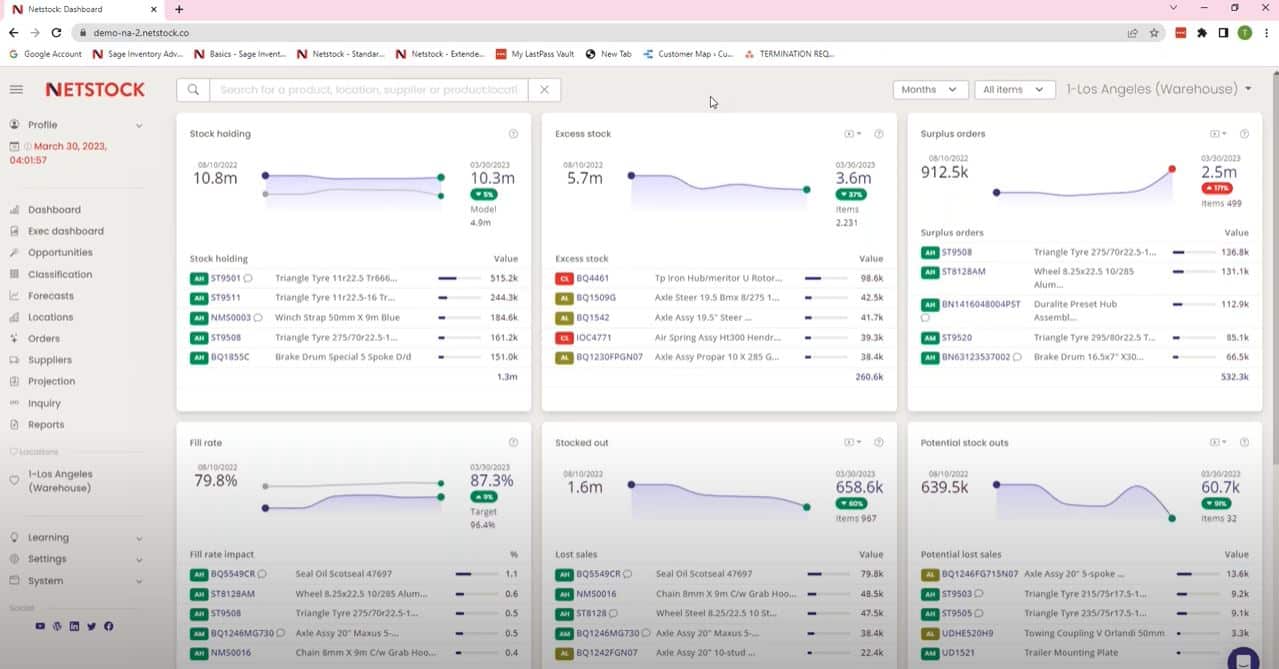Open Exec dashboard in the sidebar

pos(66,231)
